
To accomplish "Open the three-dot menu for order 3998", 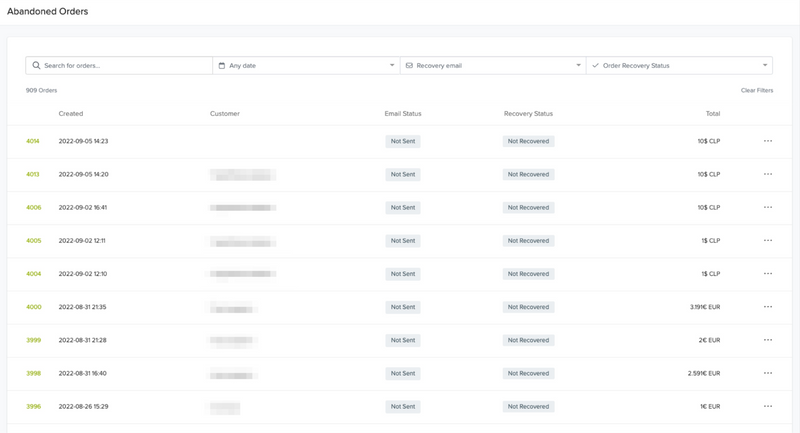I will coord(767,373).
